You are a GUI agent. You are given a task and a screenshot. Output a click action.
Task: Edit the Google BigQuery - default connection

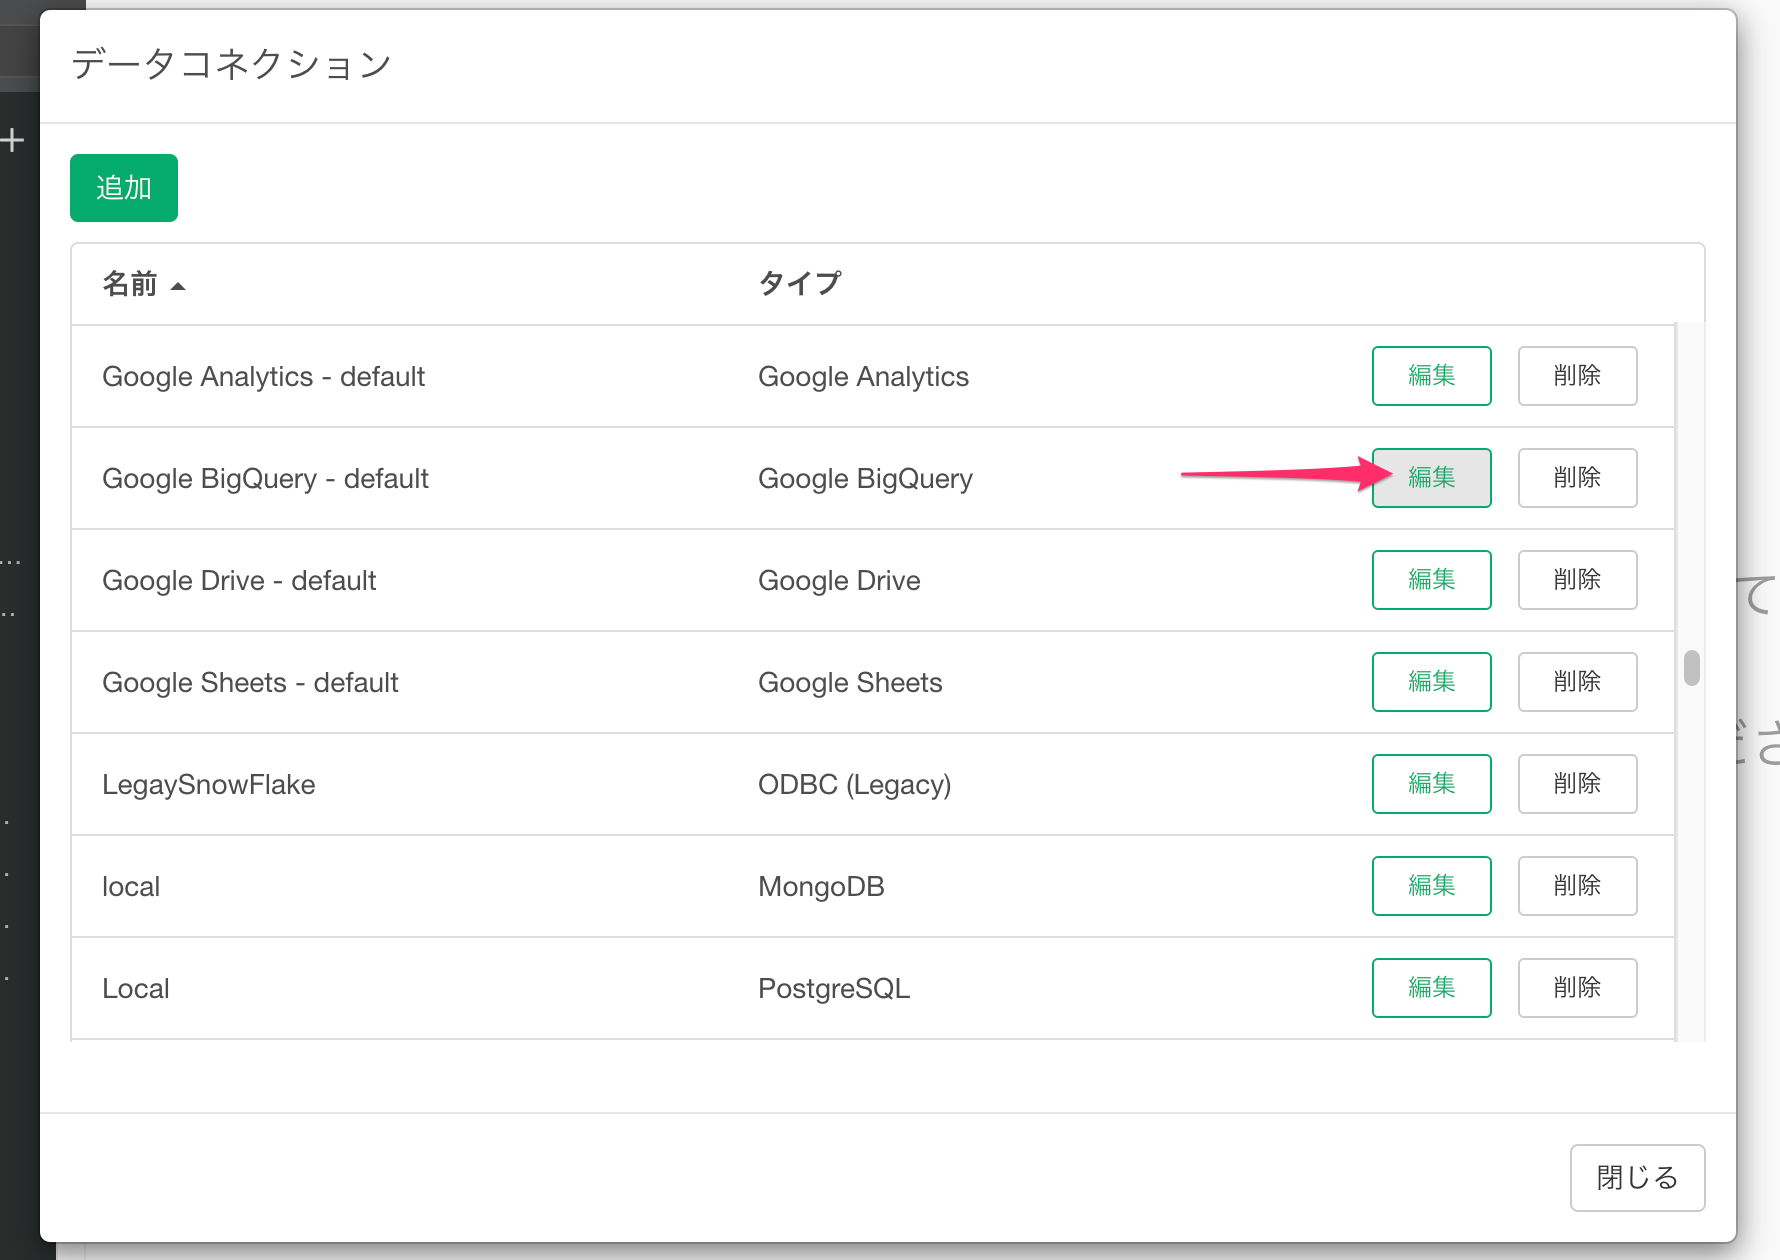(x=1431, y=478)
